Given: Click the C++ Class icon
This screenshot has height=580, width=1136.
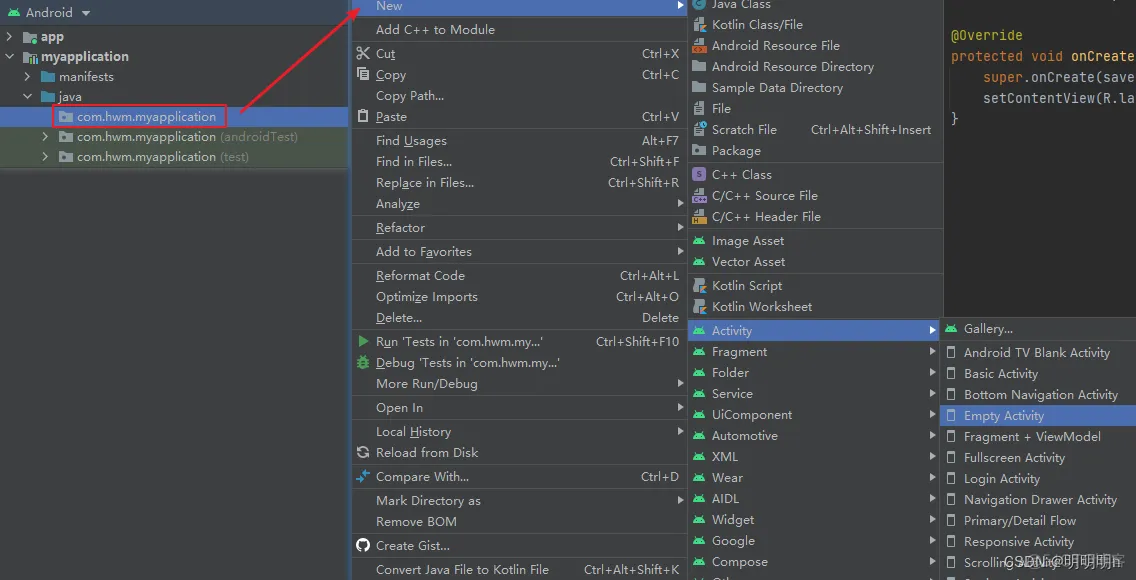Looking at the screenshot, I should tap(699, 175).
